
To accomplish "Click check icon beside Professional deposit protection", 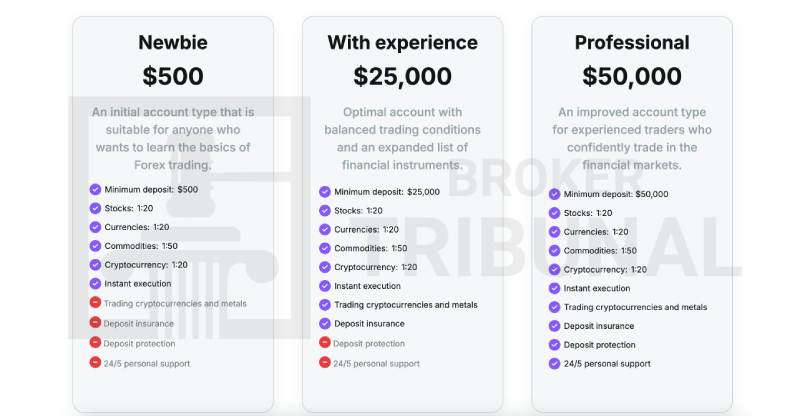I will (555, 344).
